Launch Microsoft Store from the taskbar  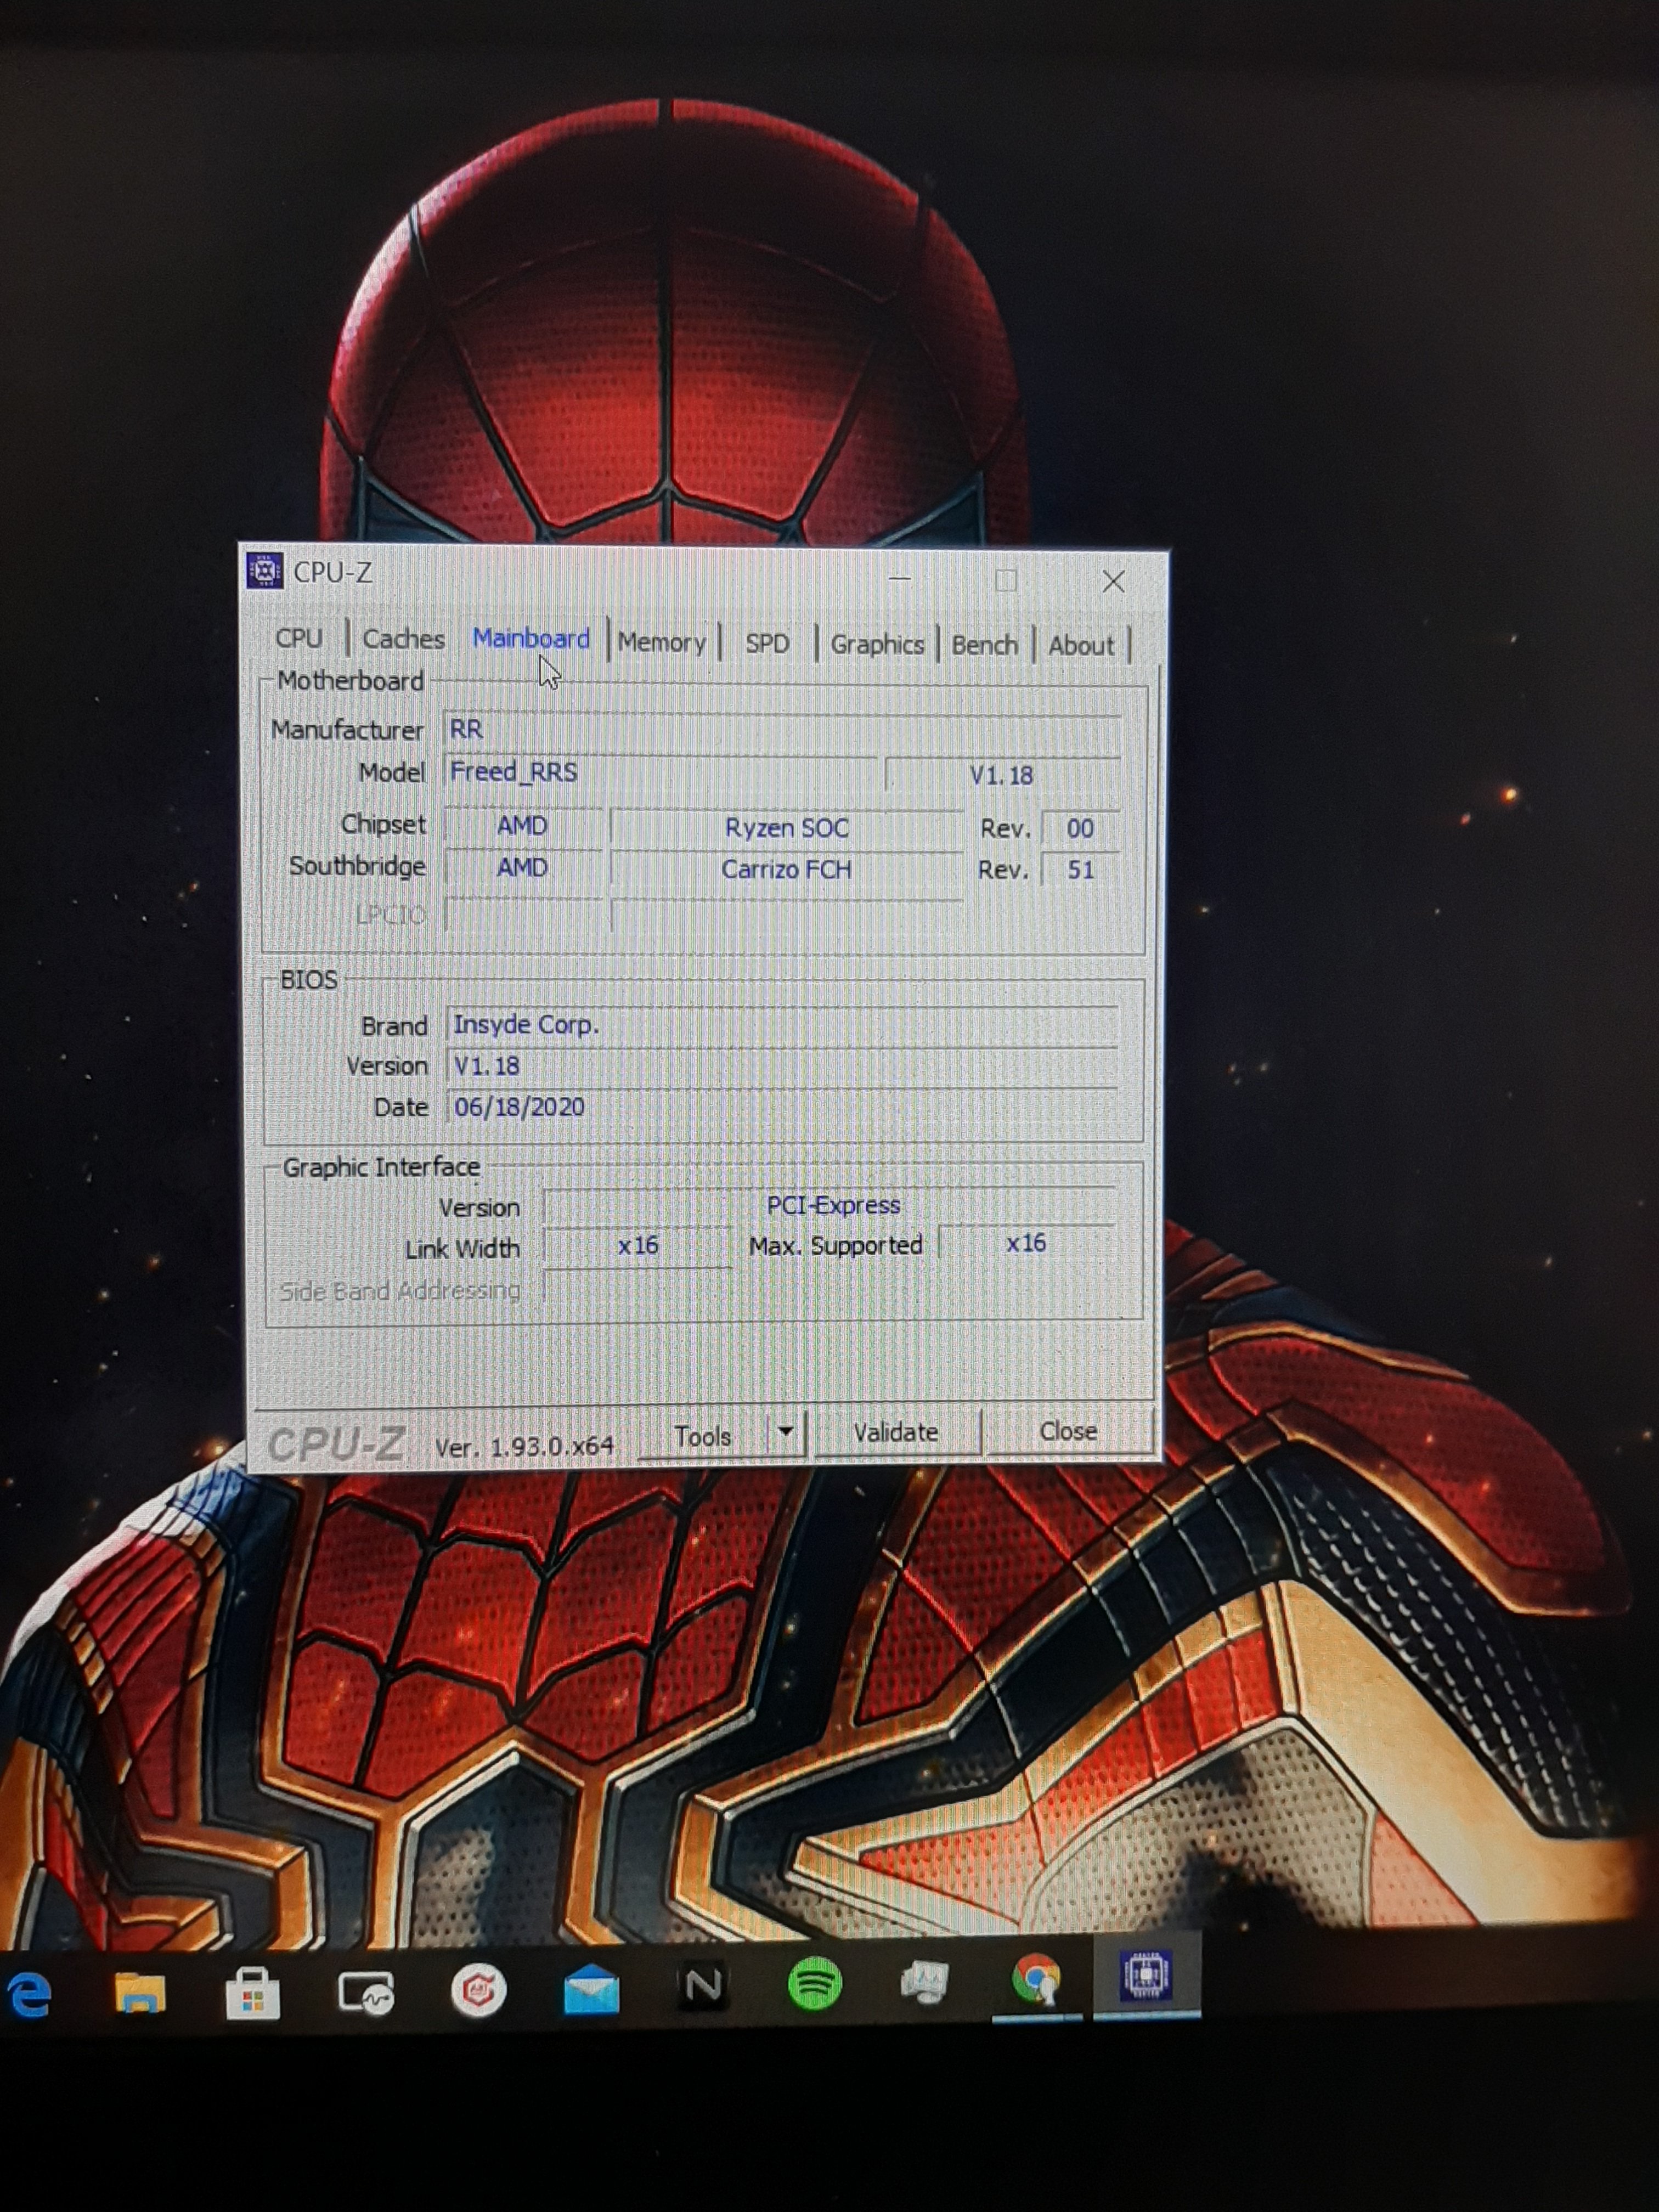pos(252,1993)
